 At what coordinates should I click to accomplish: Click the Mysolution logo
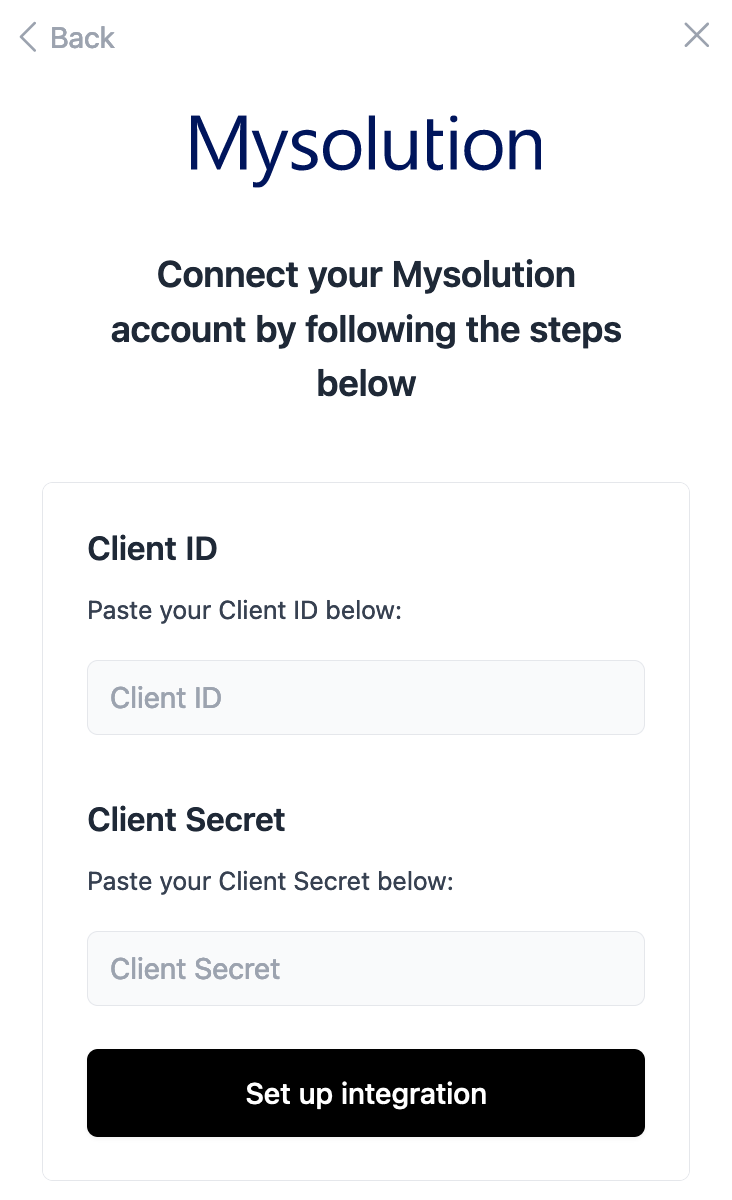point(366,146)
